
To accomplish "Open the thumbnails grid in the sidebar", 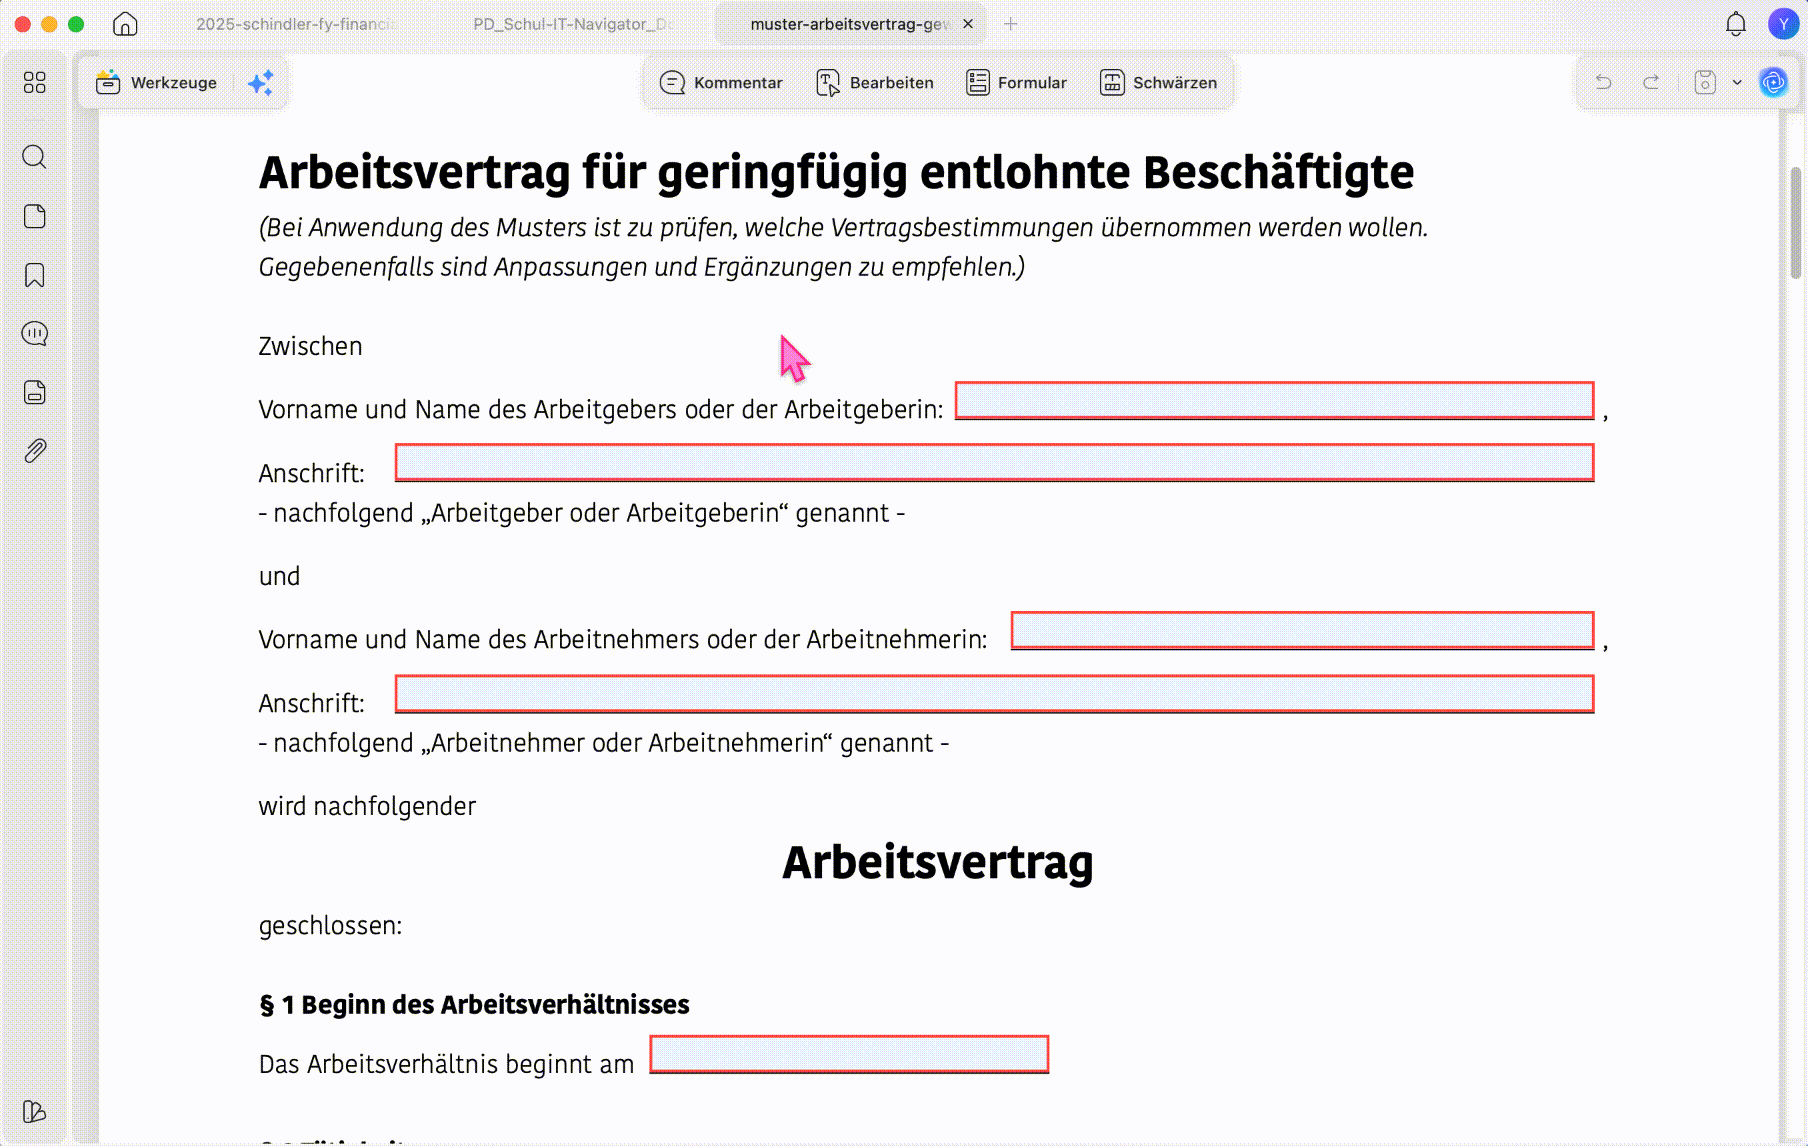I will point(35,82).
